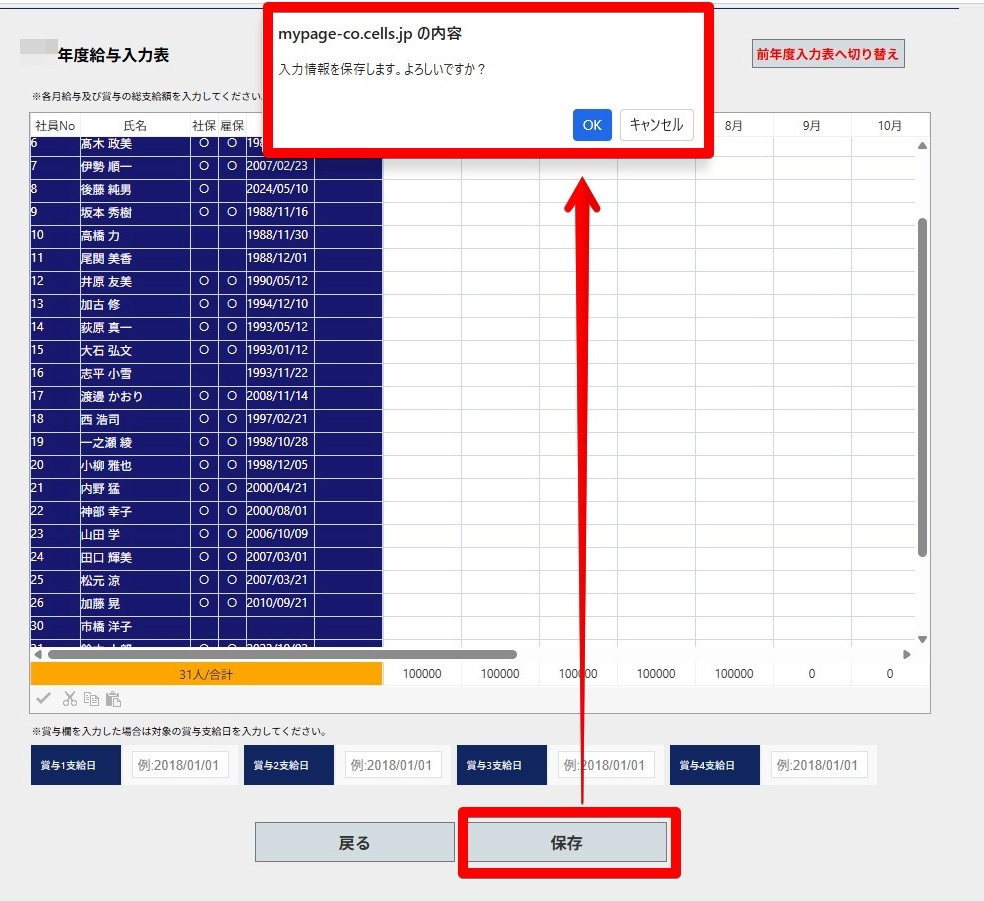Click the 社保 column header

[204, 125]
